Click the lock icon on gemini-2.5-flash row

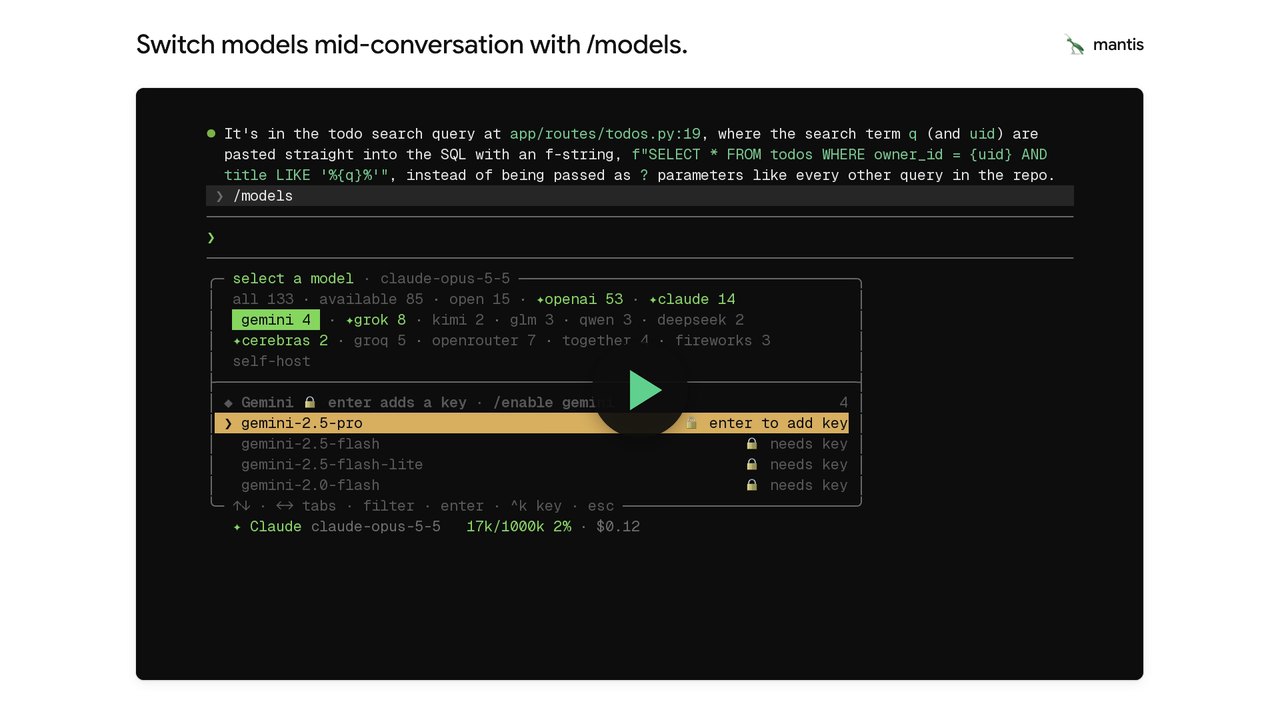[752, 444]
